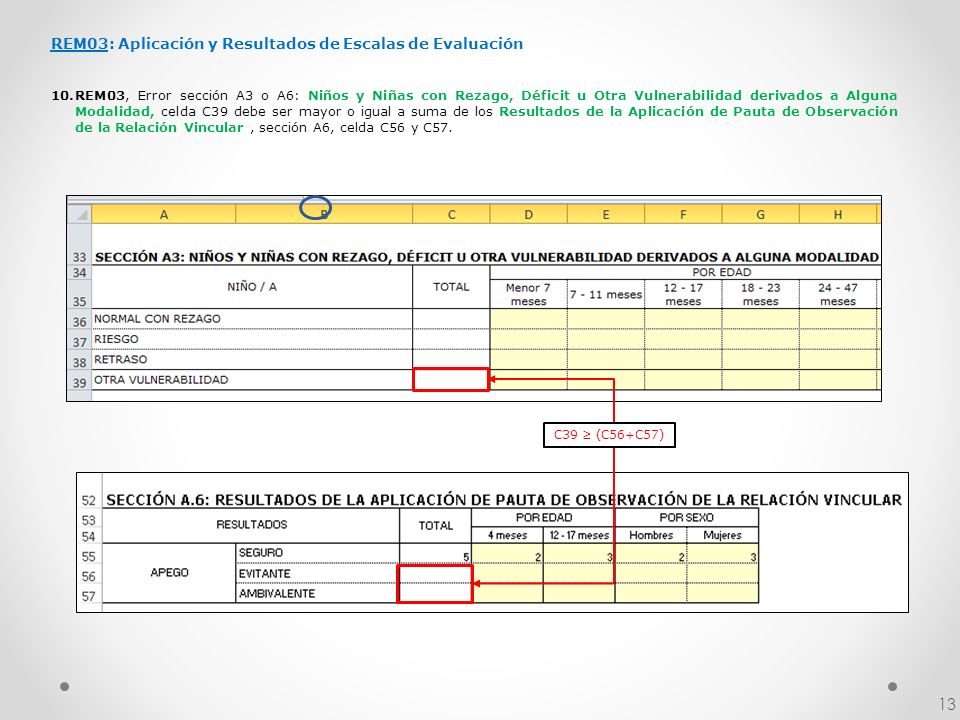Click SEGURO Mujeres cell showing 3
This screenshot has height=720, width=960.
[722, 553]
